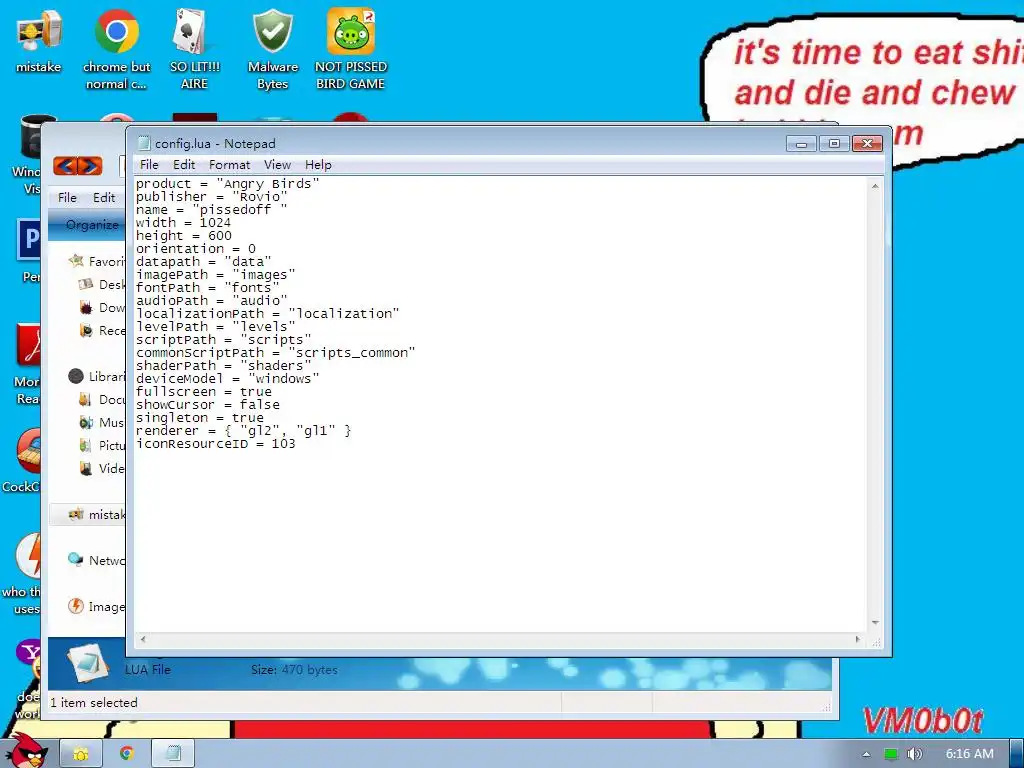
Task: Open the PDF reader desktop icon
Action: click(x=27, y=364)
